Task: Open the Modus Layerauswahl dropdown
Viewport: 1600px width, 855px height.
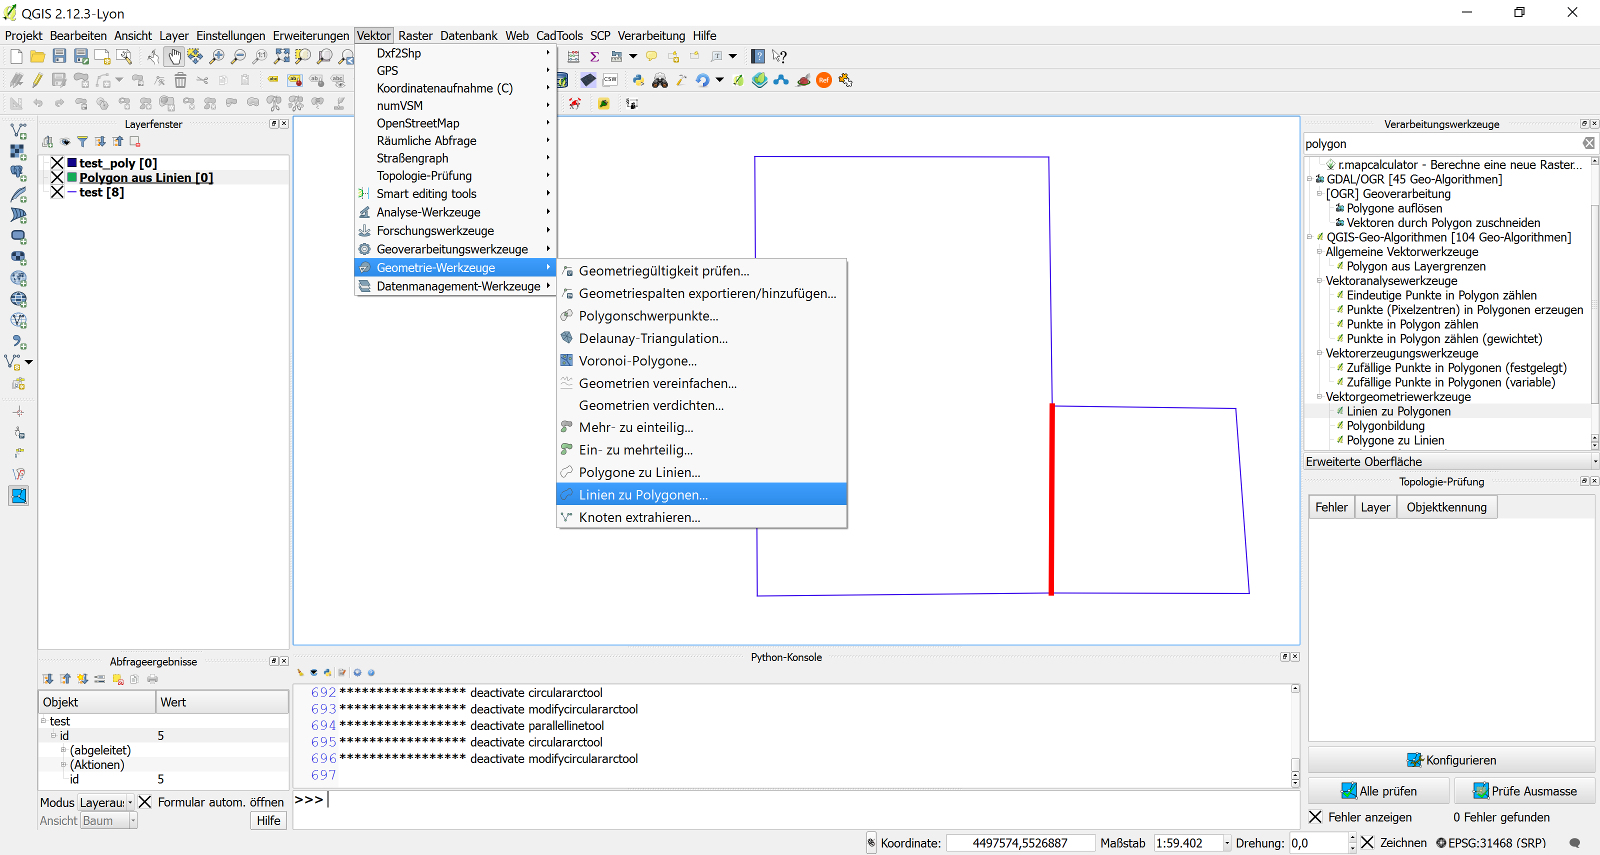Action: click(106, 802)
